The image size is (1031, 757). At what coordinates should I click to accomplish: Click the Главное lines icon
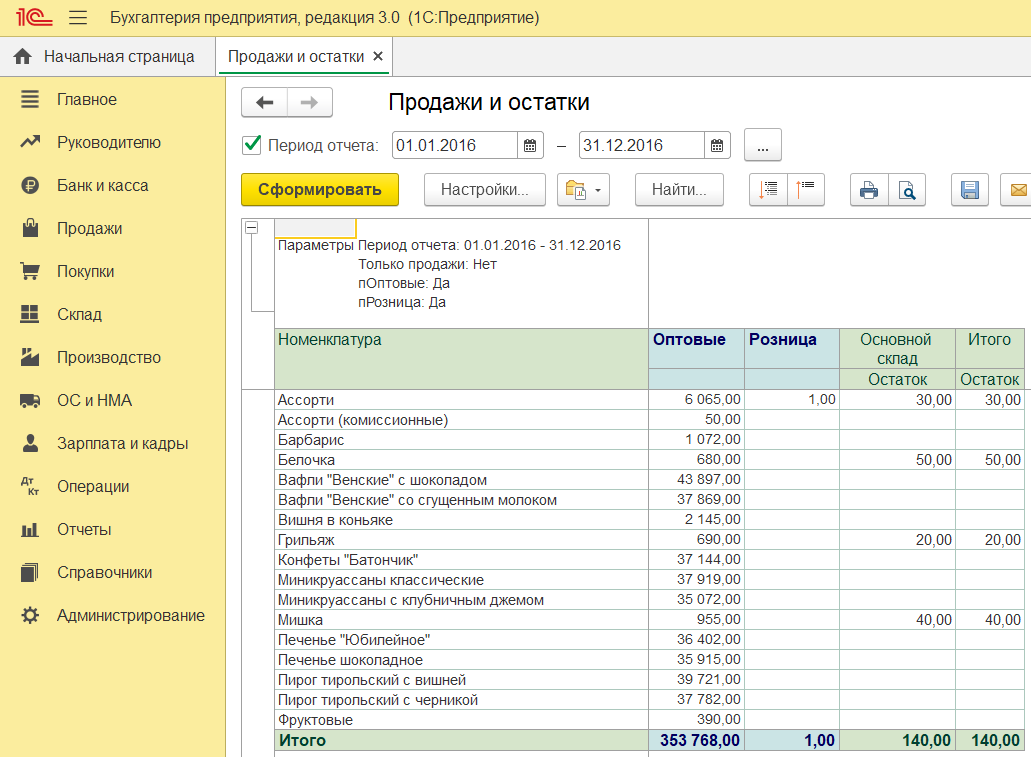pyautogui.click(x=30, y=99)
